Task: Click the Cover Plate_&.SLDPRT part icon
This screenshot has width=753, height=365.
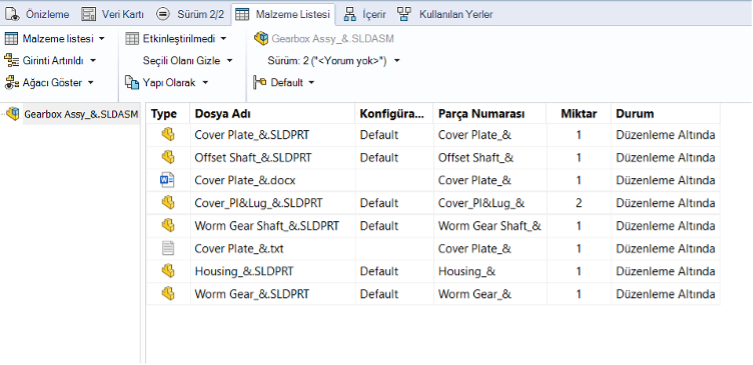Action: click(x=168, y=135)
